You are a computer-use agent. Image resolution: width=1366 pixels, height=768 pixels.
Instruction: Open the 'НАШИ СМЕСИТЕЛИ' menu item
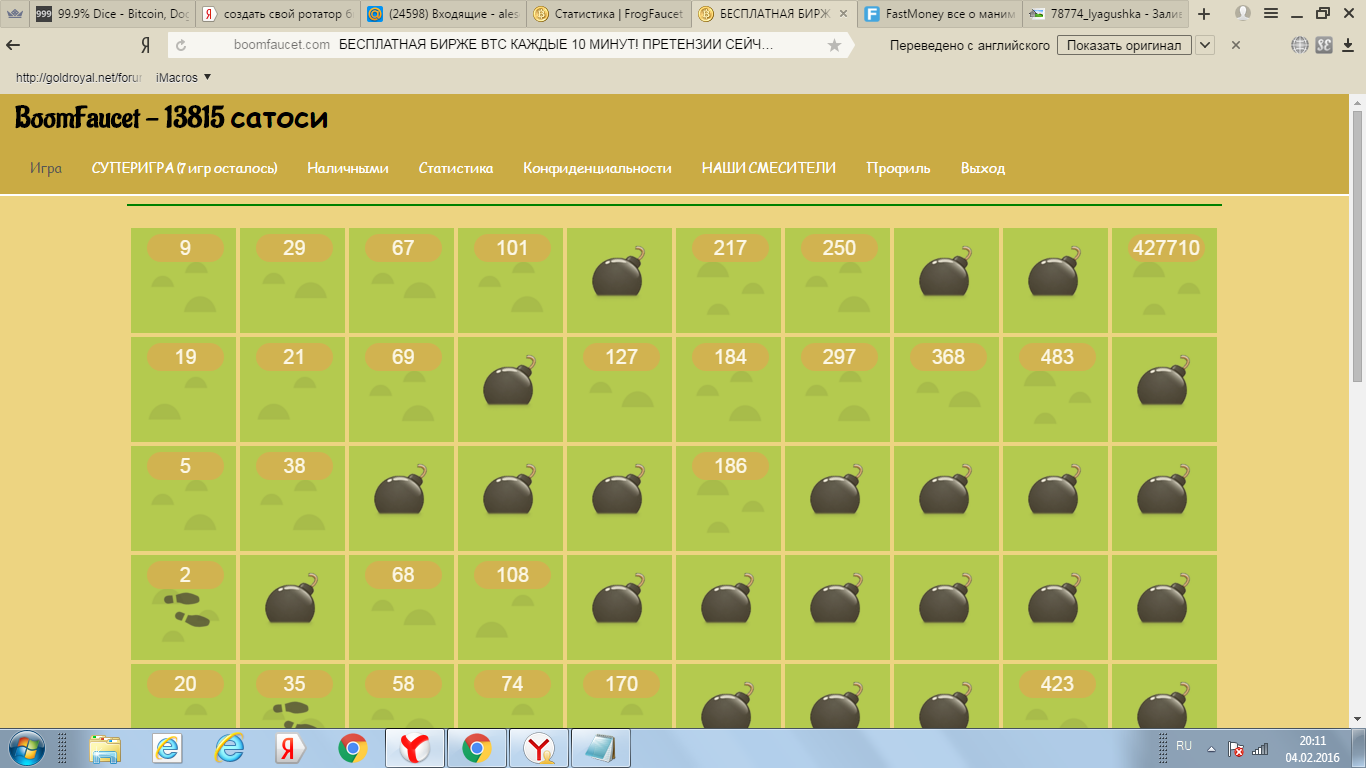(769, 168)
